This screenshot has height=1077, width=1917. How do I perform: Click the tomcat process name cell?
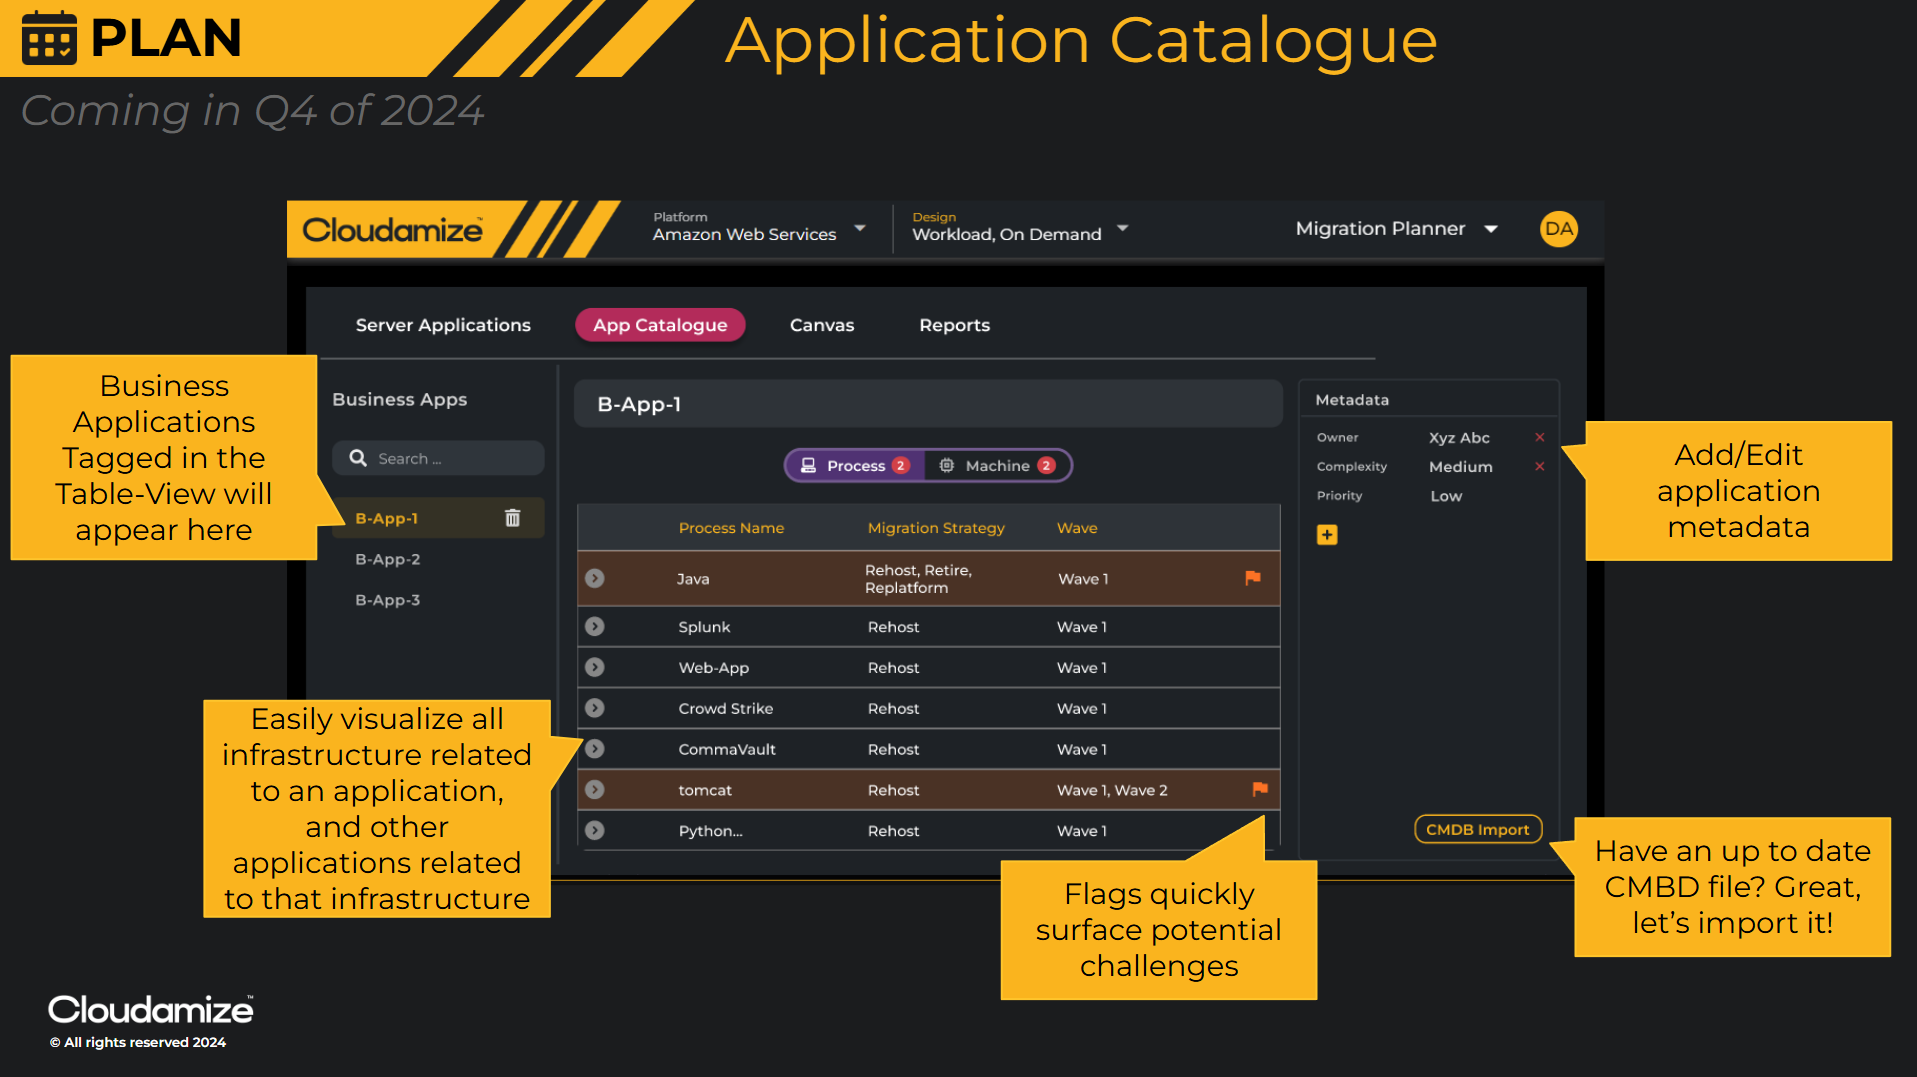click(705, 790)
